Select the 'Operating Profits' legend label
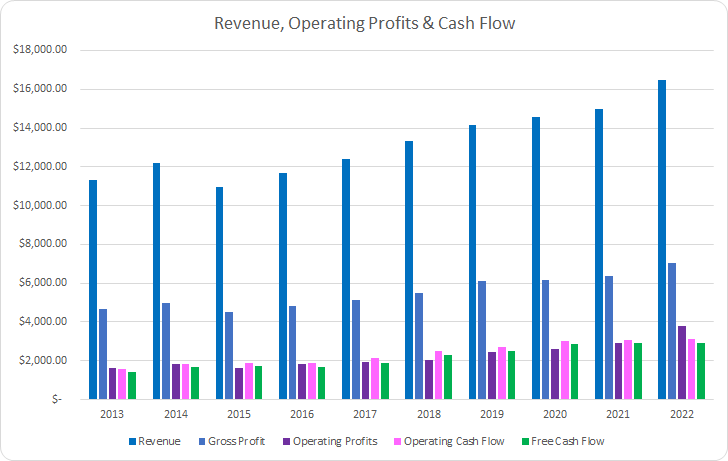This screenshot has height=461, width=728. coord(335,442)
